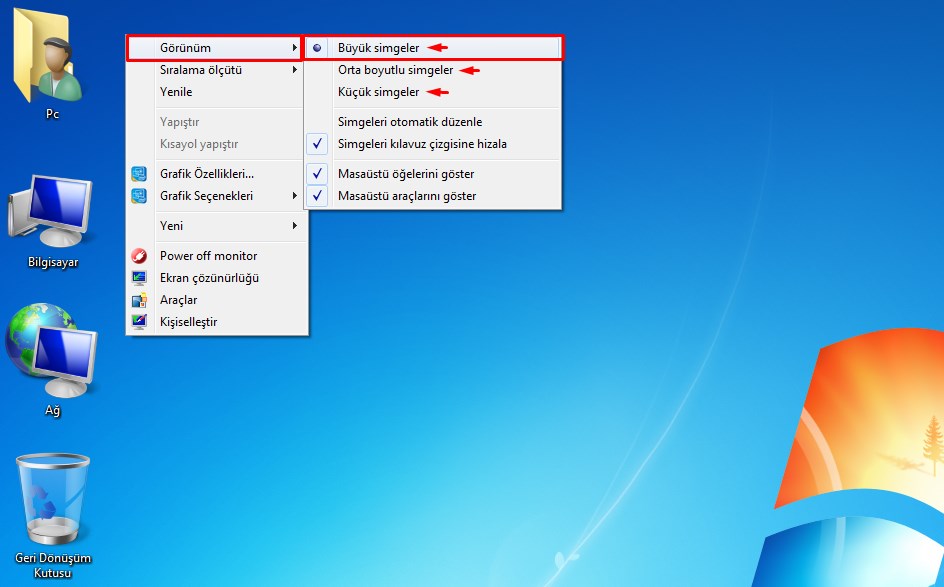Open the Pc user folder desktop icon
This screenshot has height=587, width=944.
[52, 60]
